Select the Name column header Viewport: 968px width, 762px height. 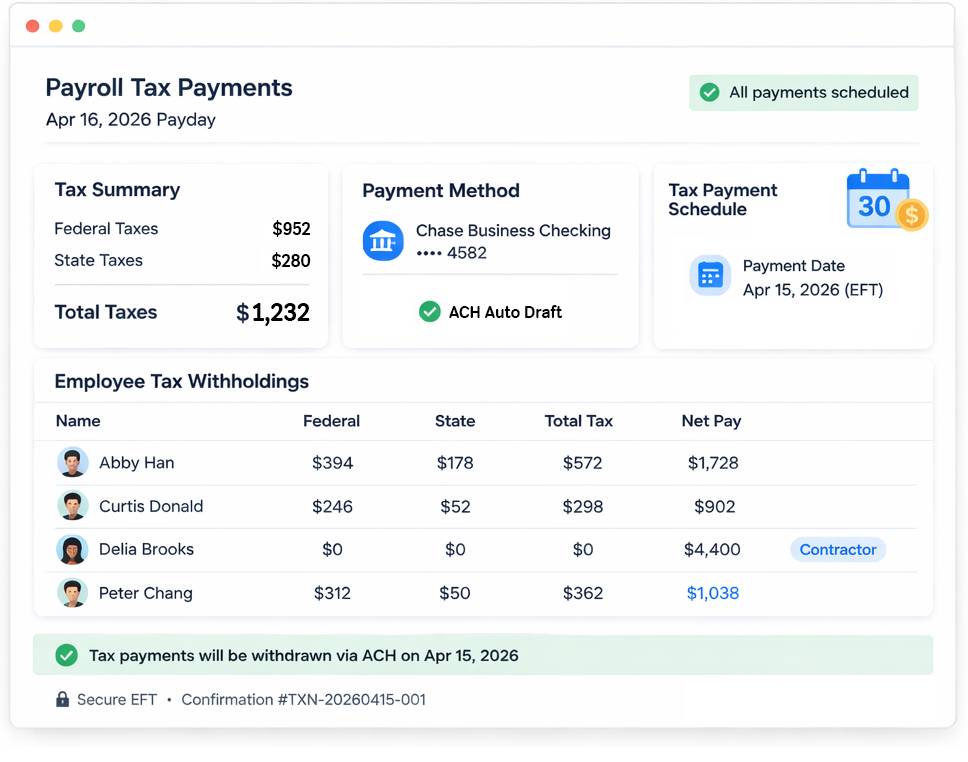point(78,421)
